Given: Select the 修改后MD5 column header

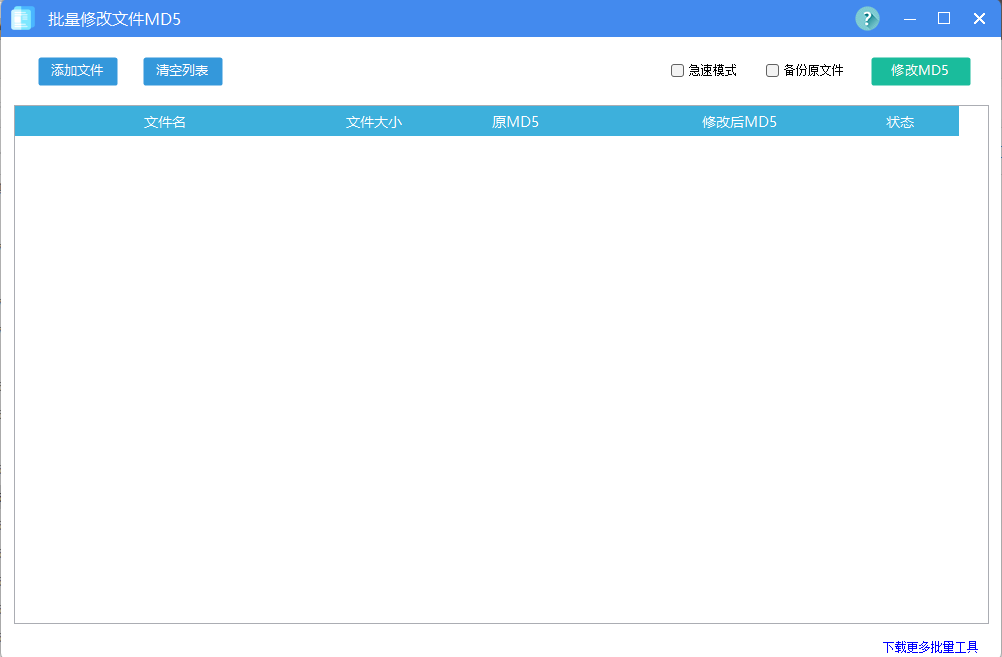Looking at the screenshot, I should (x=739, y=121).
